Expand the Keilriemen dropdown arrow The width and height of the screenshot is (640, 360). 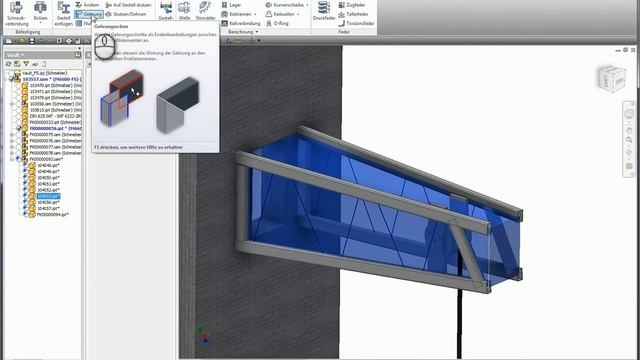click(256, 15)
